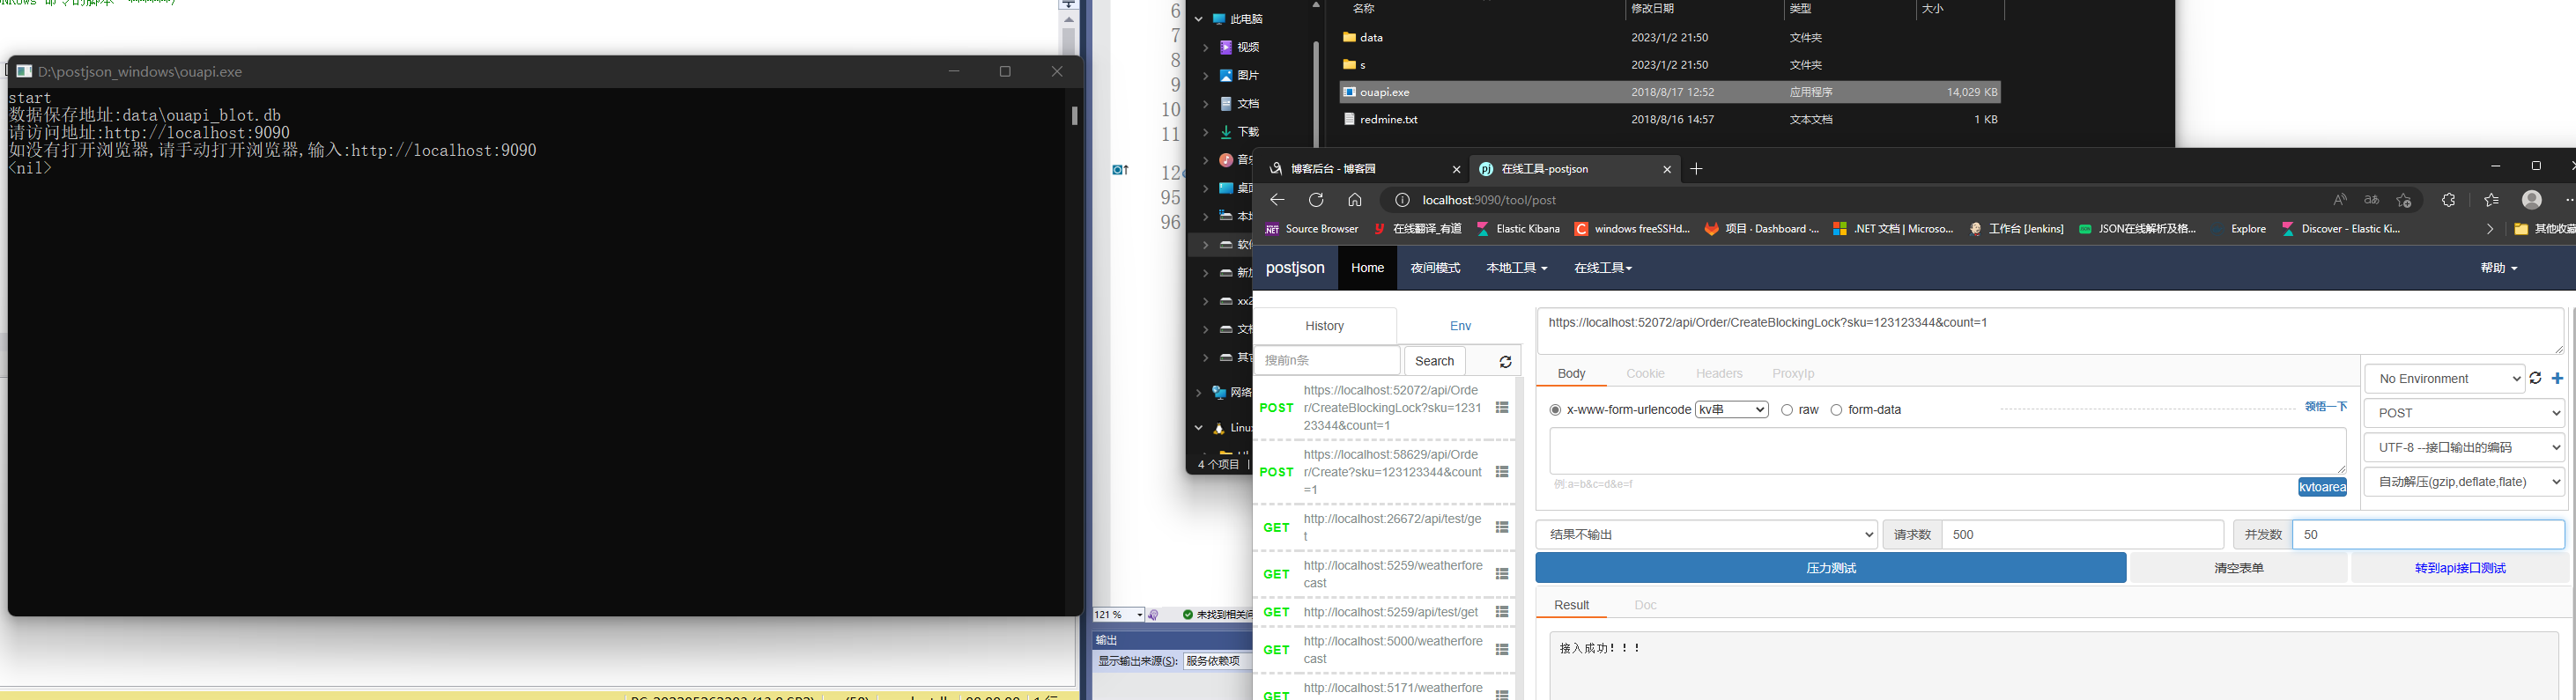
Task: Select x-www-form-urlencode body type
Action: [1555, 410]
